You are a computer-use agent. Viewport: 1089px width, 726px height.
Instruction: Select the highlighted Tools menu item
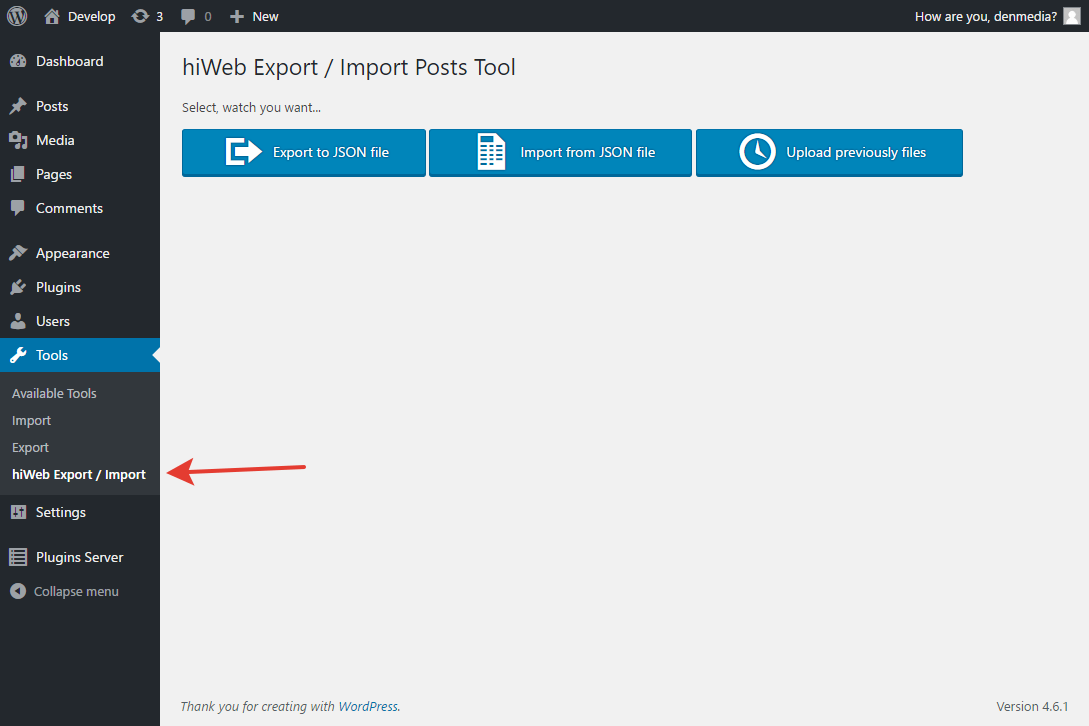[x=80, y=355]
